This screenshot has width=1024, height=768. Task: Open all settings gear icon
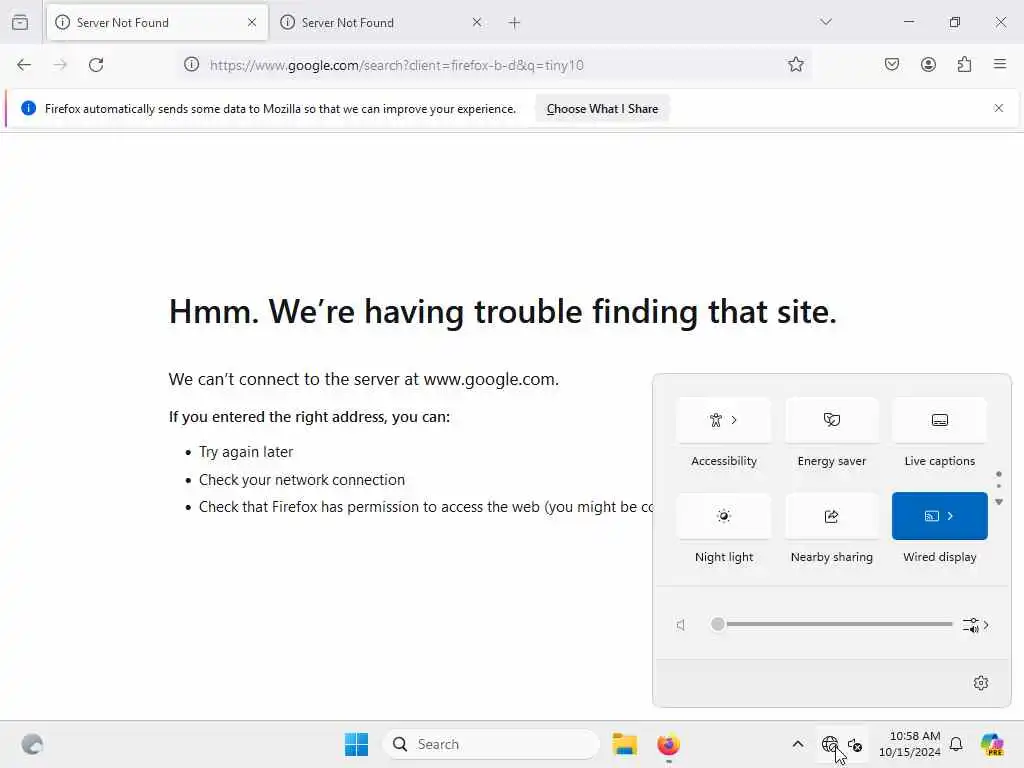point(981,683)
